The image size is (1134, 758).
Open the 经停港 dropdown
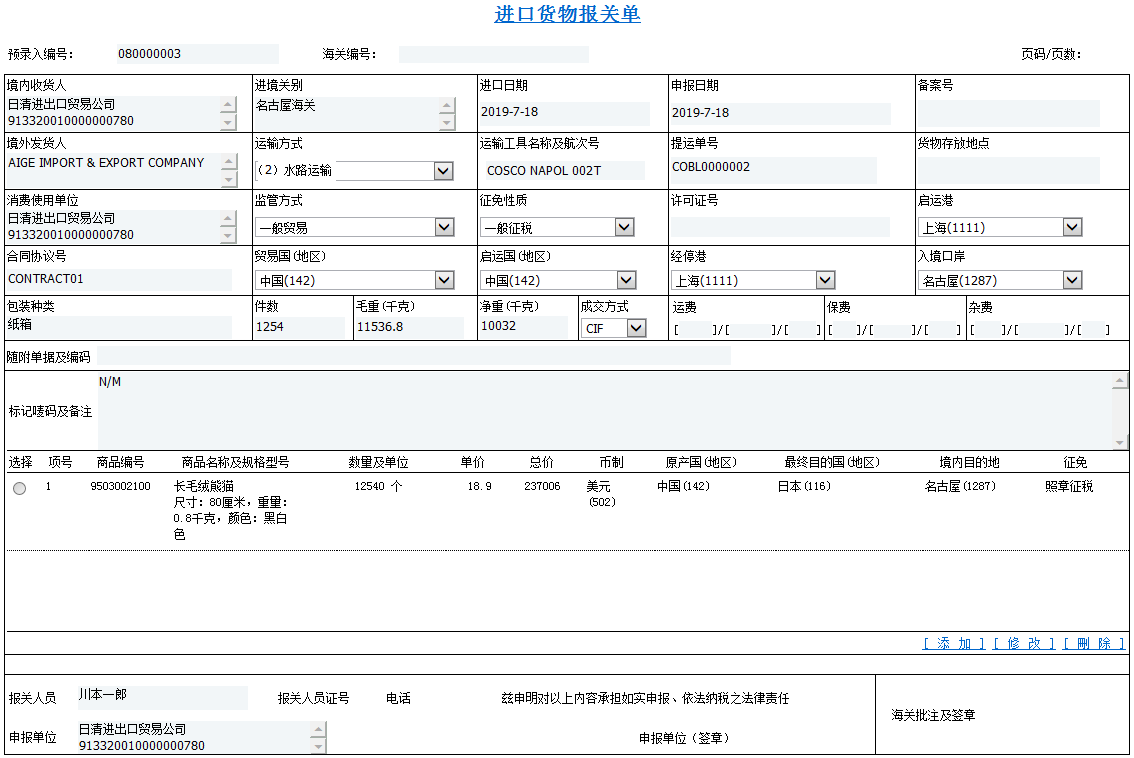(x=825, y=280)
